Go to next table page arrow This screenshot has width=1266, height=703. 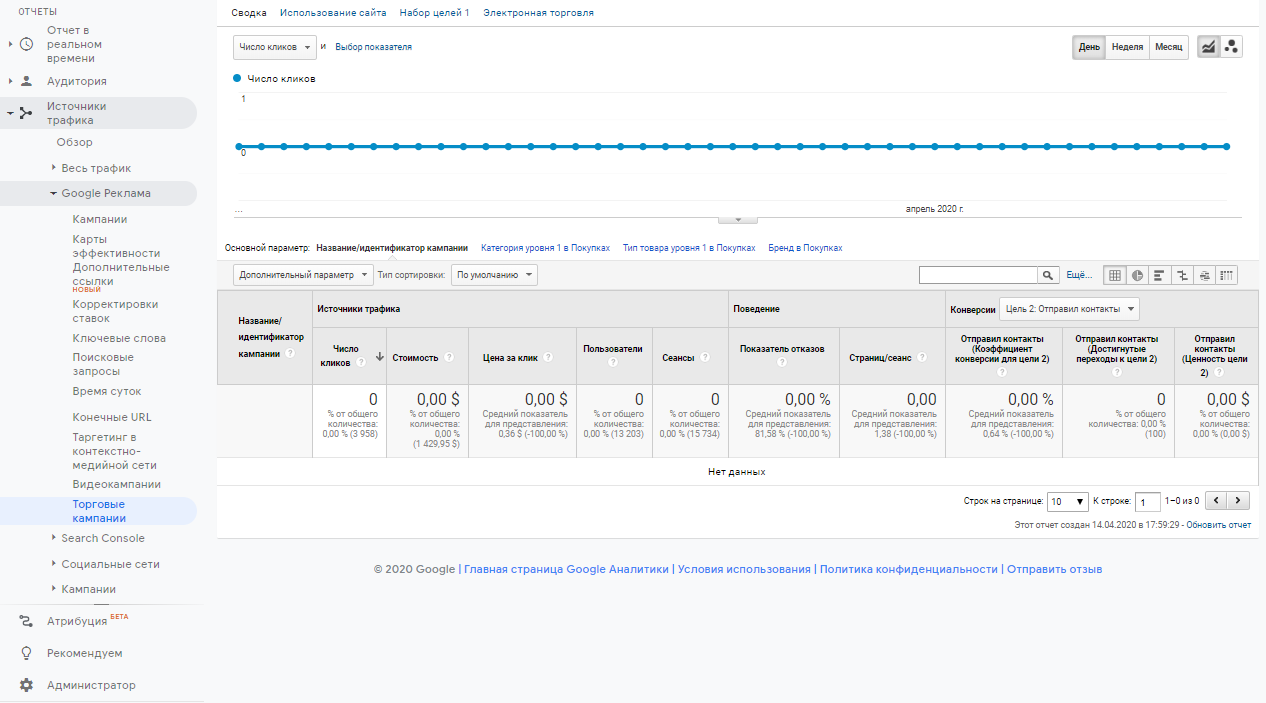click(x=1240, y=501)
